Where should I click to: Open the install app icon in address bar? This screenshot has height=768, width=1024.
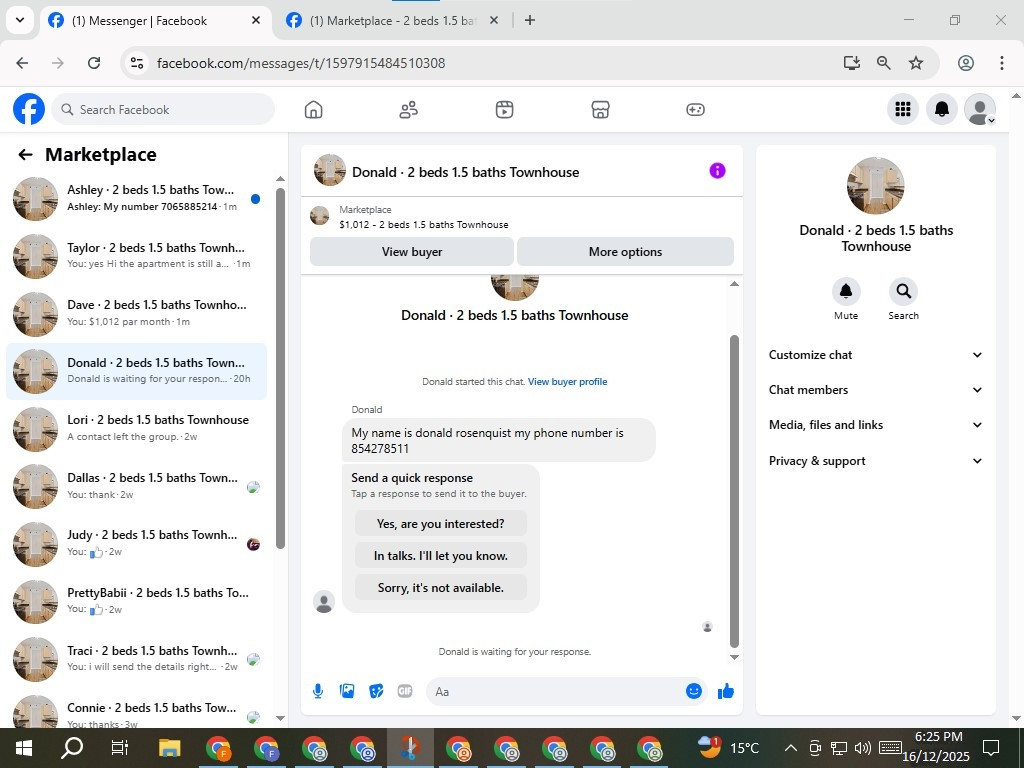852,63
